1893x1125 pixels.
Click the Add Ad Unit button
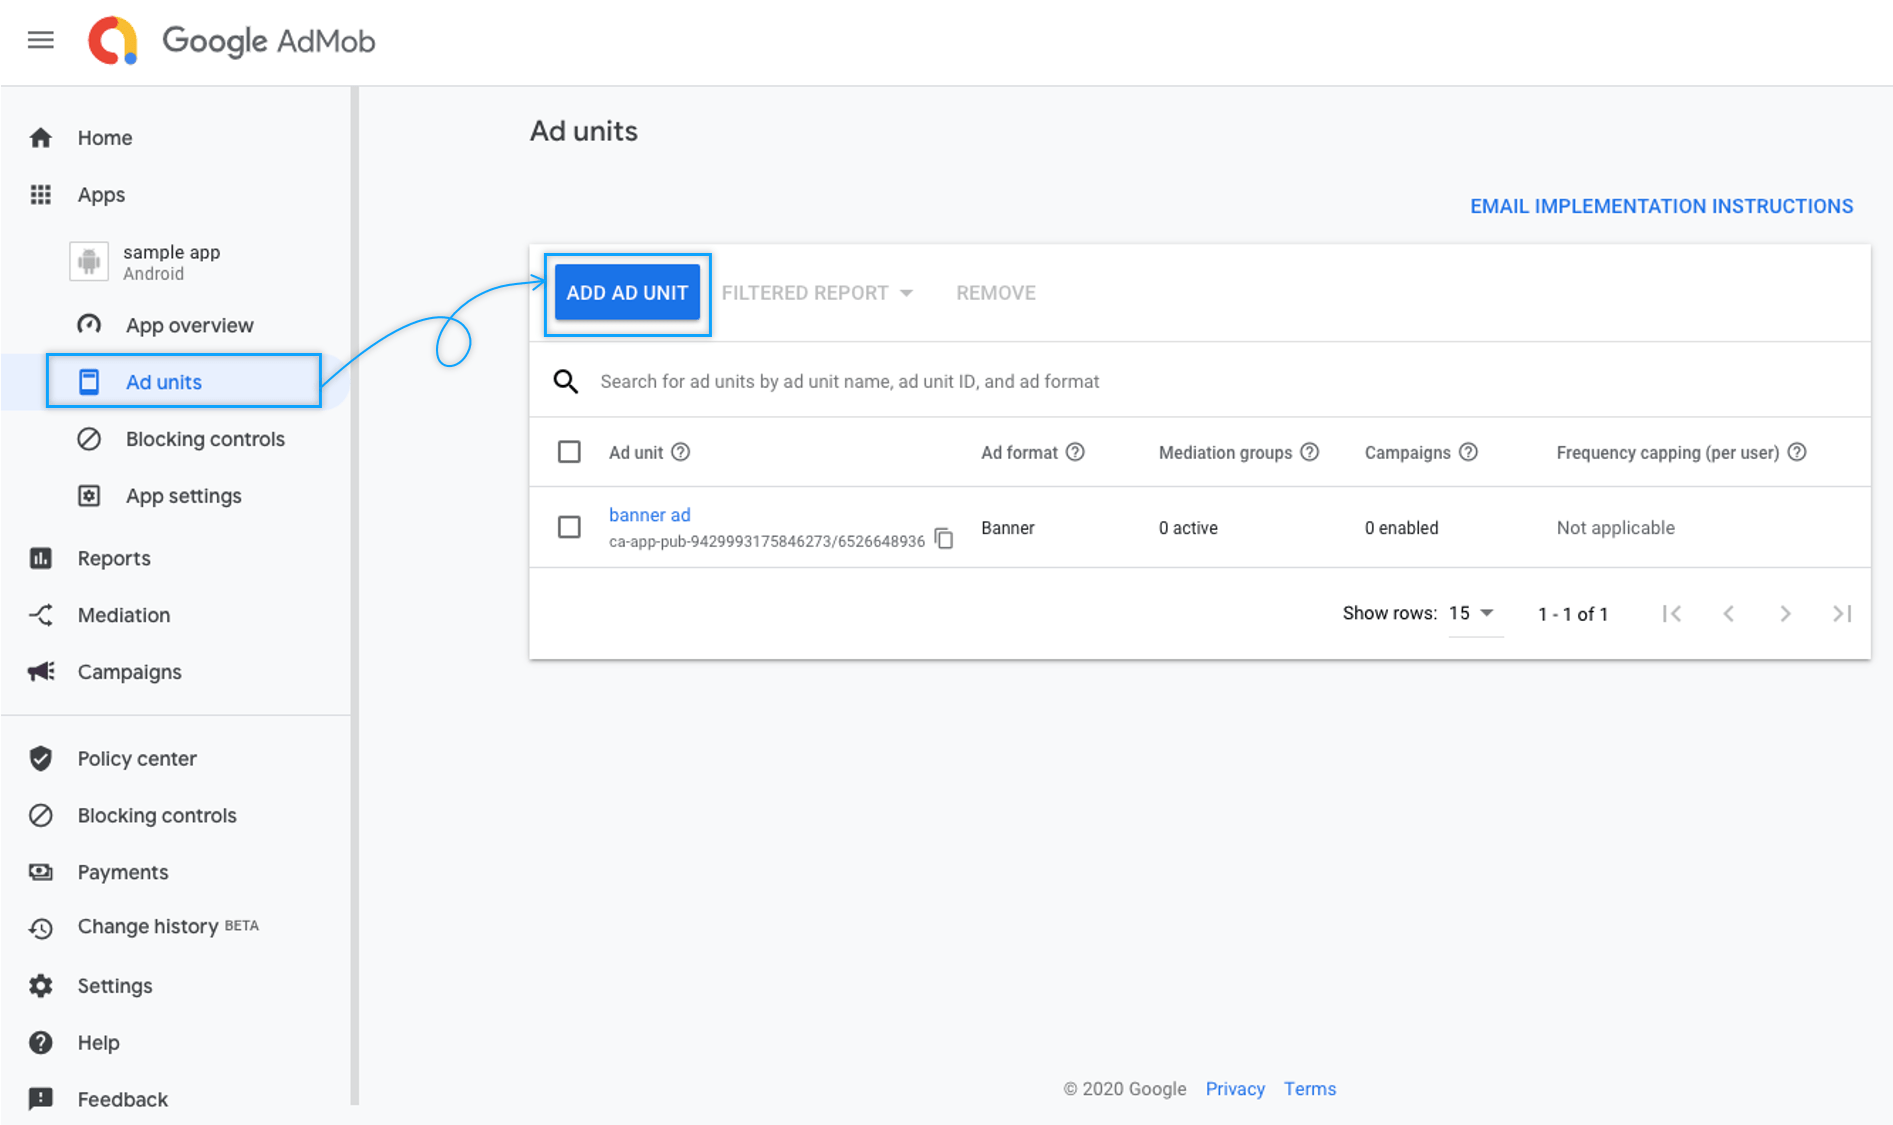pos(627,293)
